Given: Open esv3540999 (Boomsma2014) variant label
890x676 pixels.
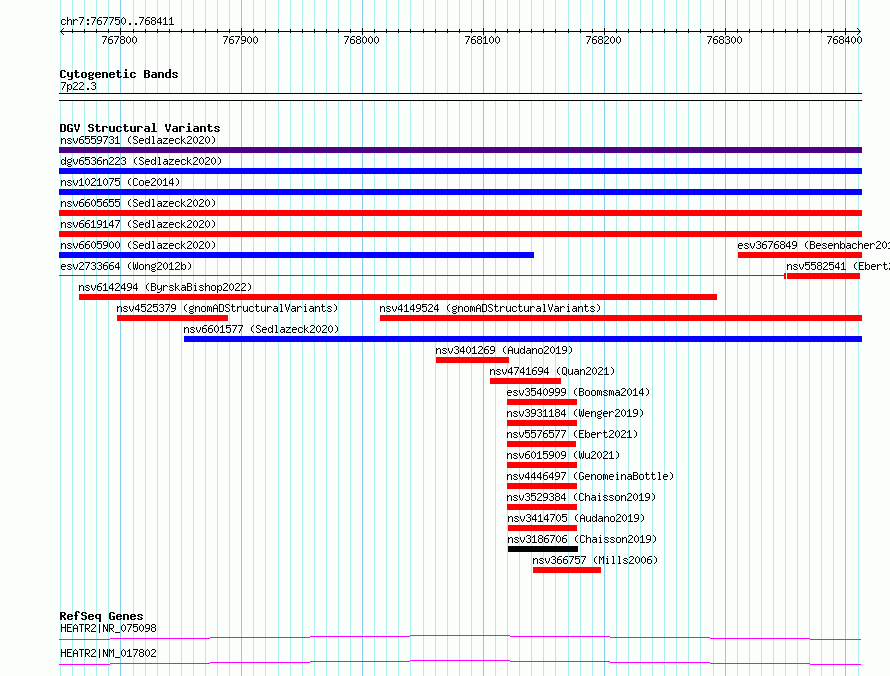Looking at the screenshot, I should point(578,392).
